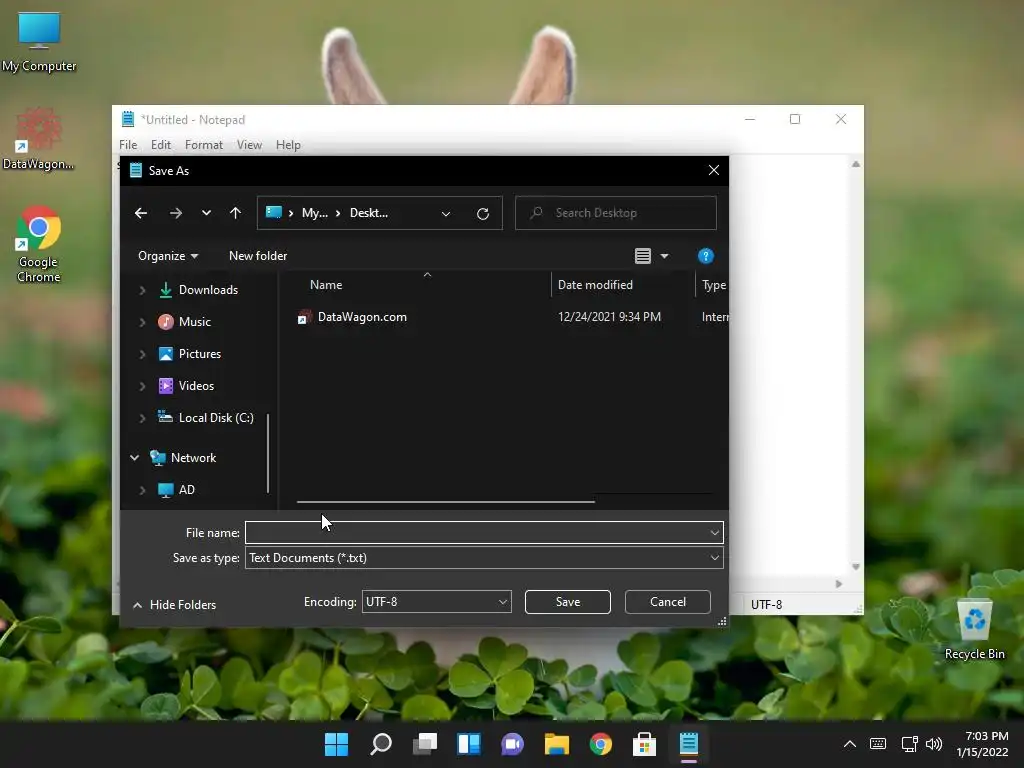Click the forward arrow in Save As dialog
Screen dimensions: 1024x768
click(x=176, y=213)
